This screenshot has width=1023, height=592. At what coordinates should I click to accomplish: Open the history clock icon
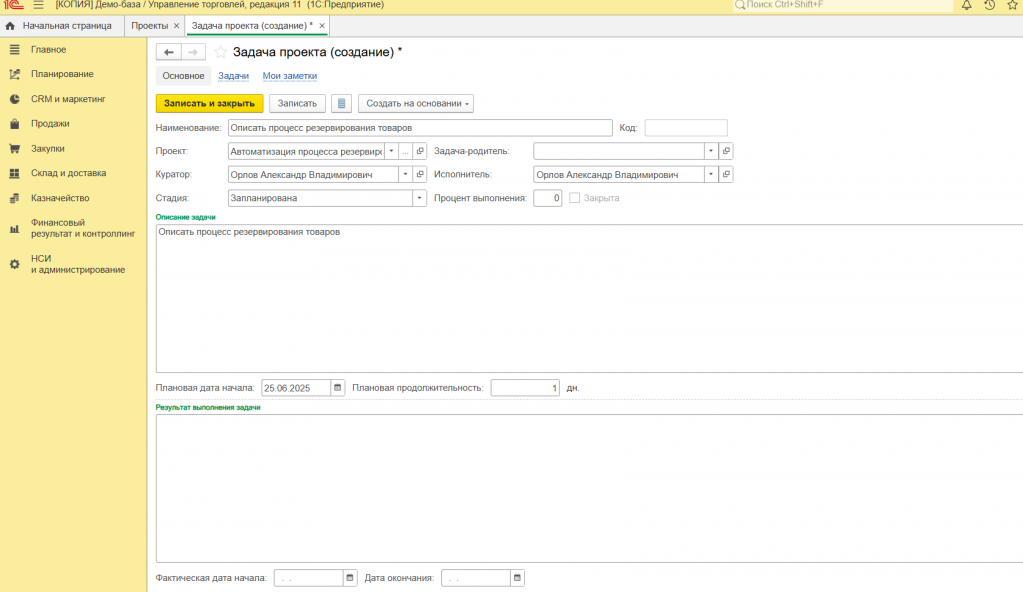[990, 5]
